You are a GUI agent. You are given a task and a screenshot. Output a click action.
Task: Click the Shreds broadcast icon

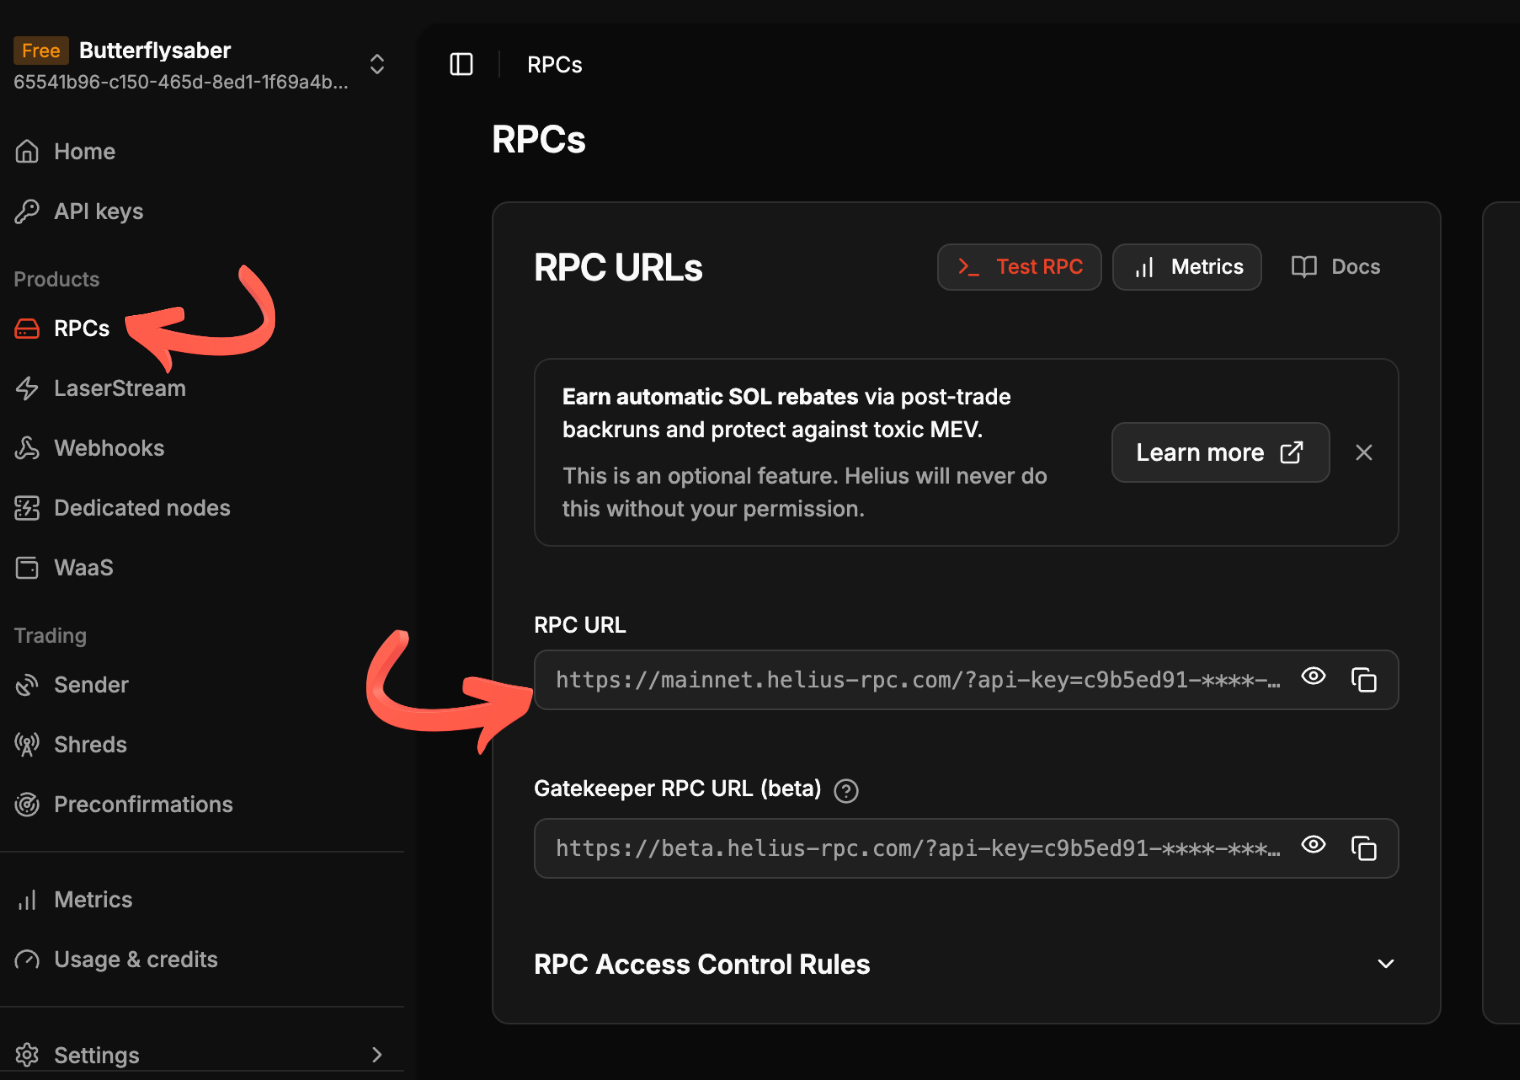pyautogui.click(x=27, y=745)
